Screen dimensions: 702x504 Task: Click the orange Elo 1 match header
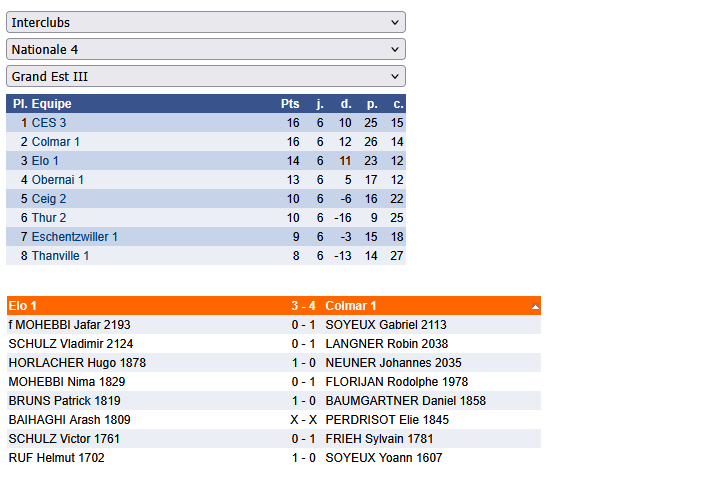[22, 306]
